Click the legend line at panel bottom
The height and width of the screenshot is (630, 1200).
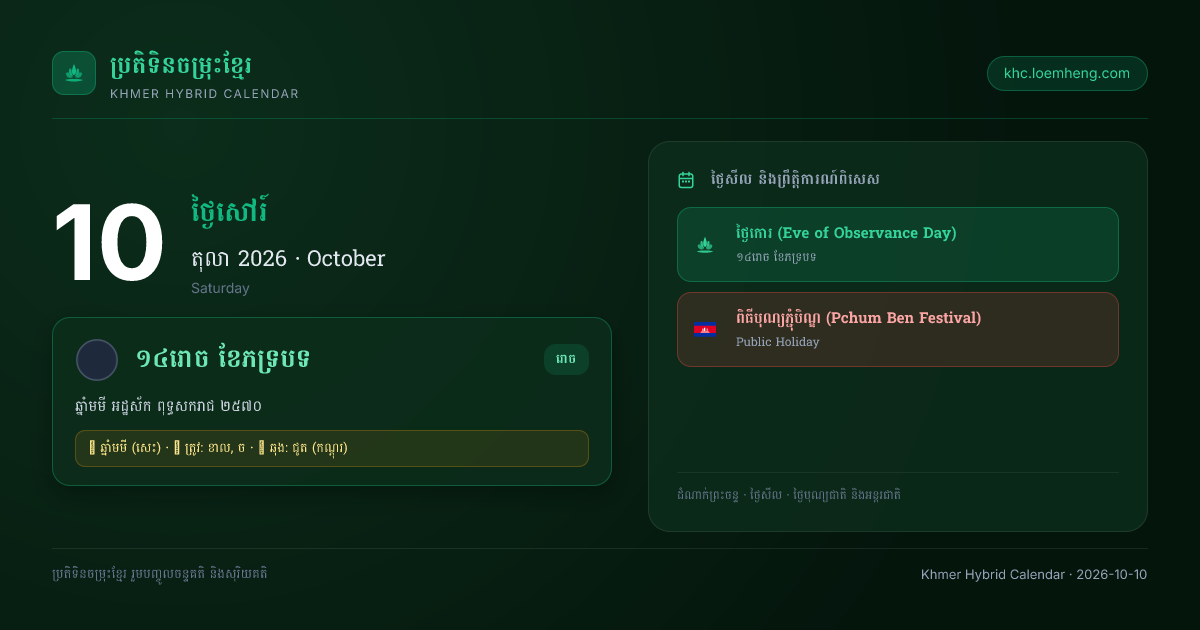point(789,494)
